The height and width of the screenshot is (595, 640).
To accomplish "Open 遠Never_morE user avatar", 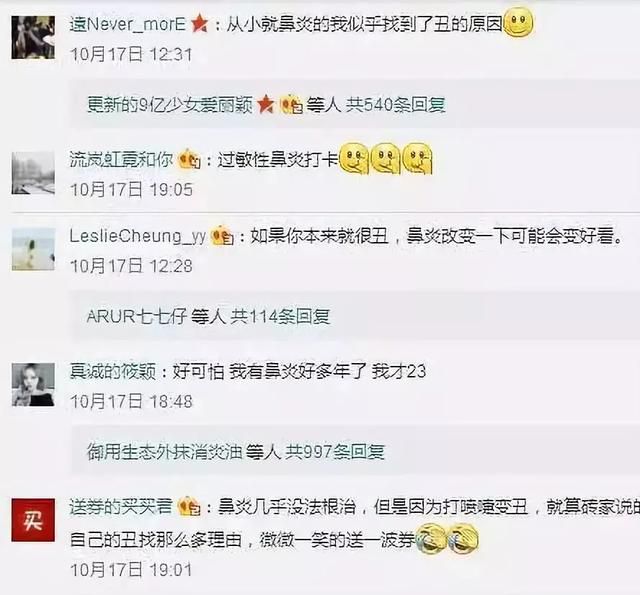I will tap(33, 38).
